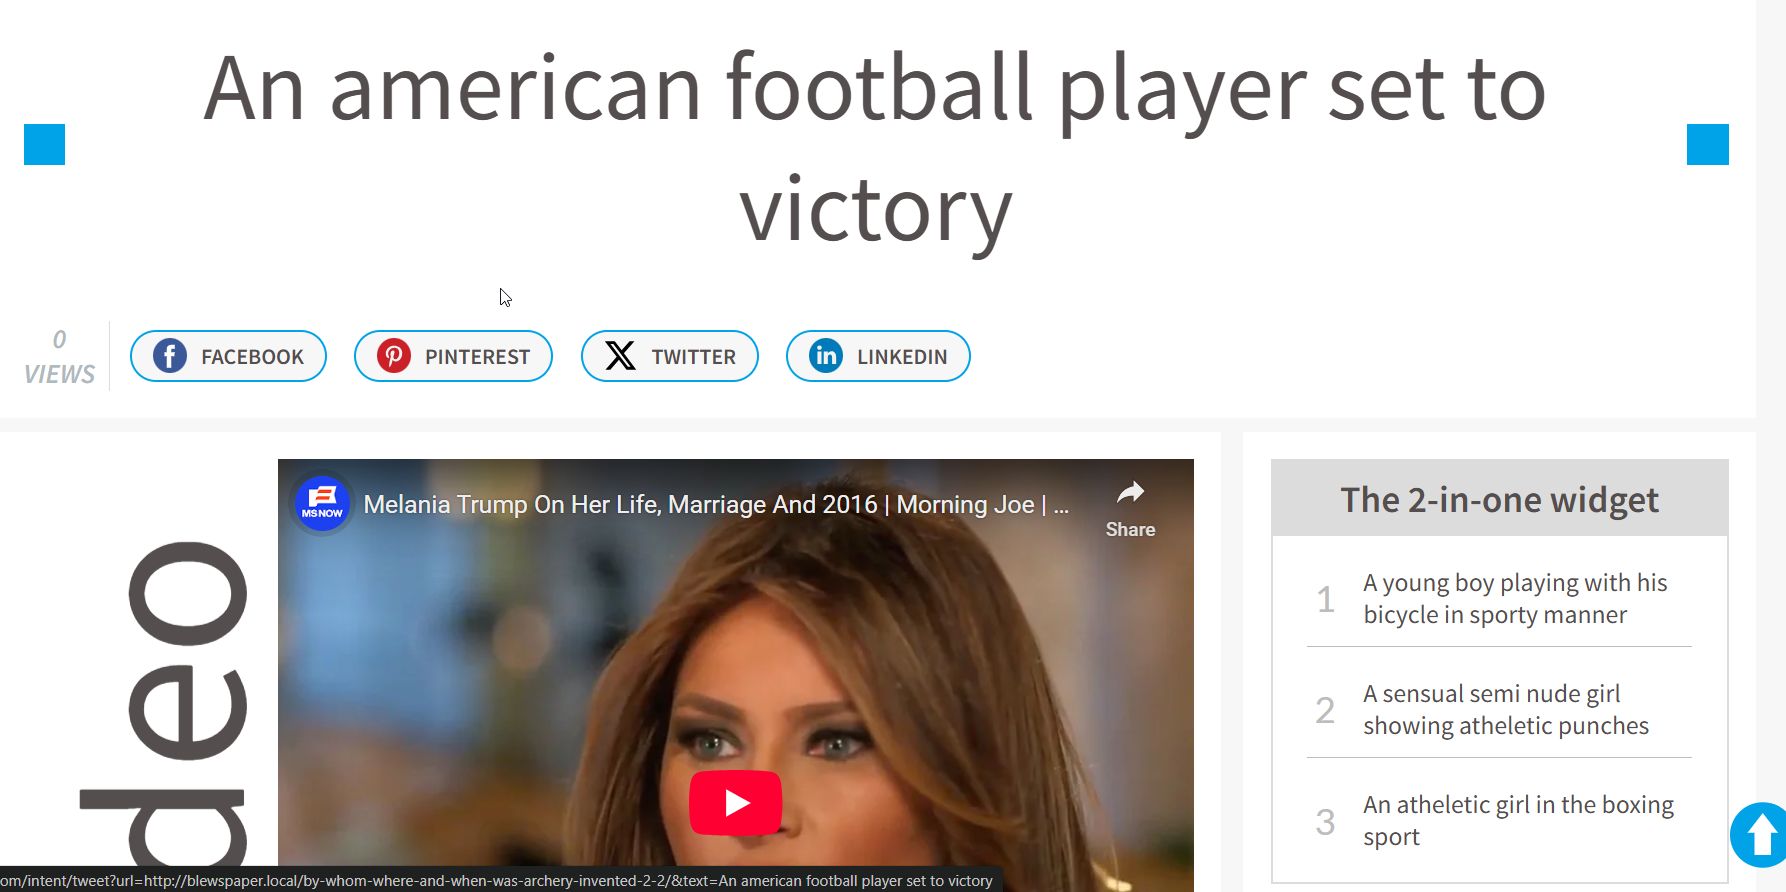The image size is (1786, 892).
Task: Open "A sensual semi nude girl" article link
Action: (x=1506, y=709)
